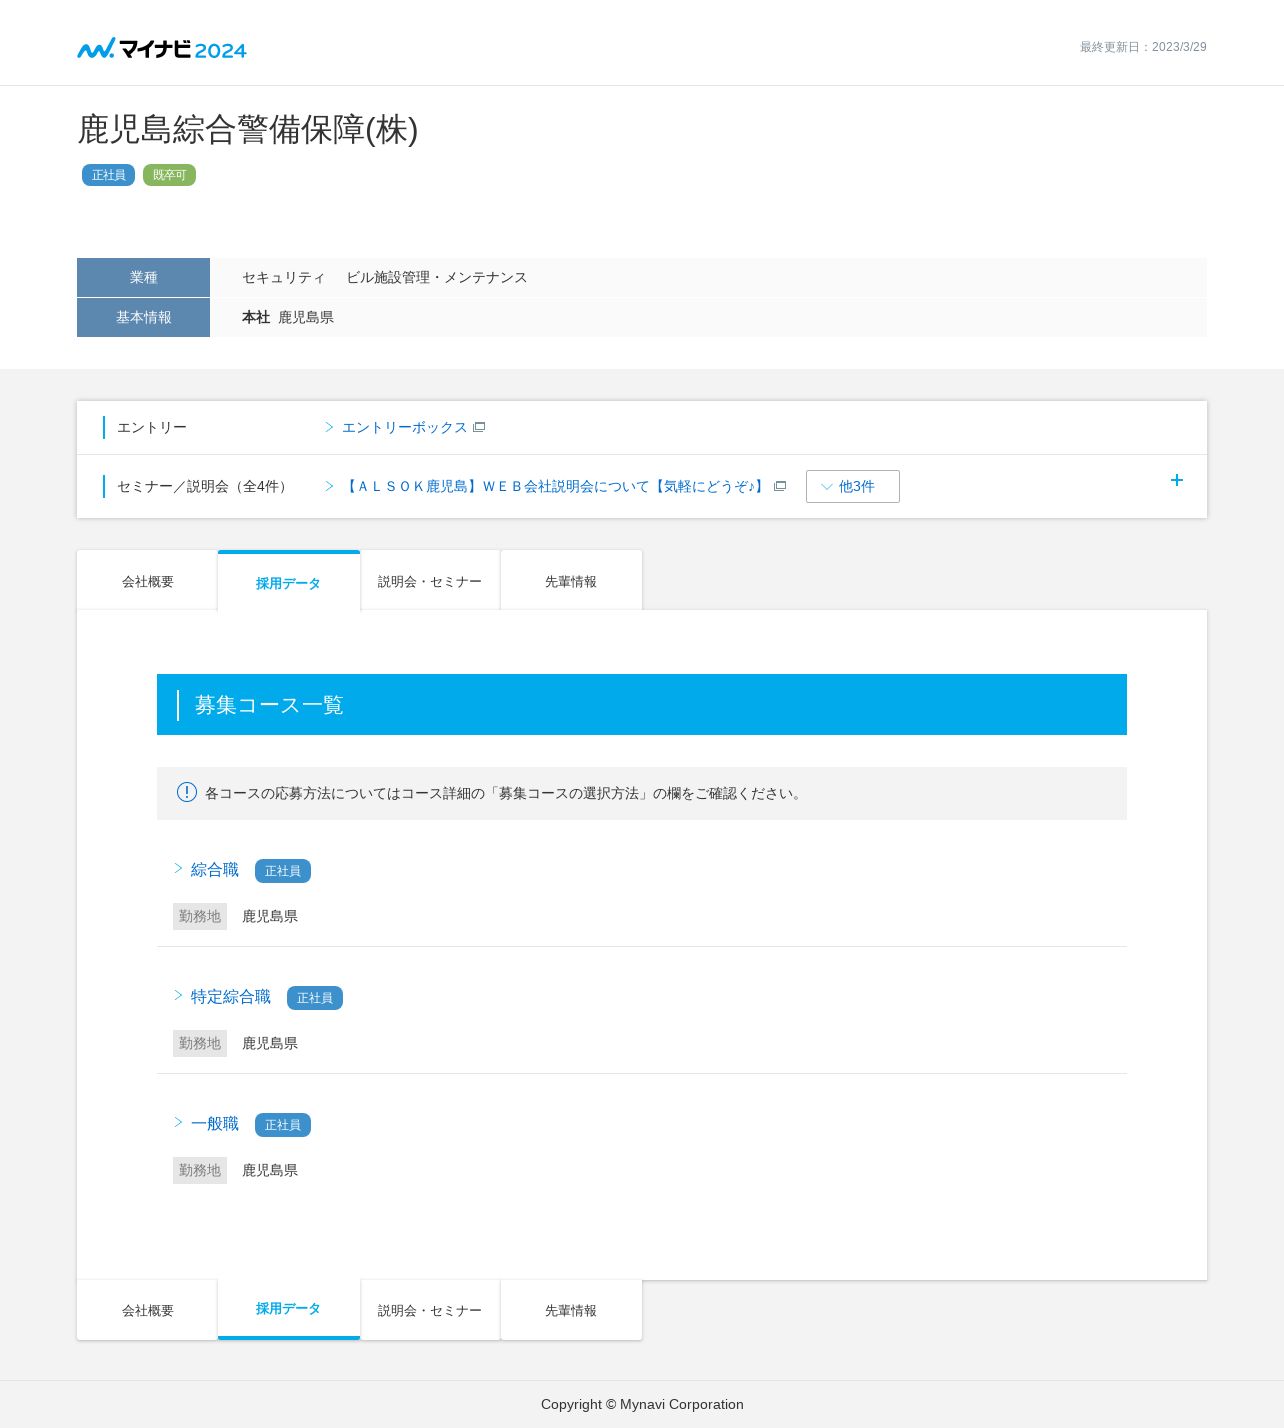Click the 業種 header cell
This screenshot has width=1284, height=1428.
pos(143,277)
